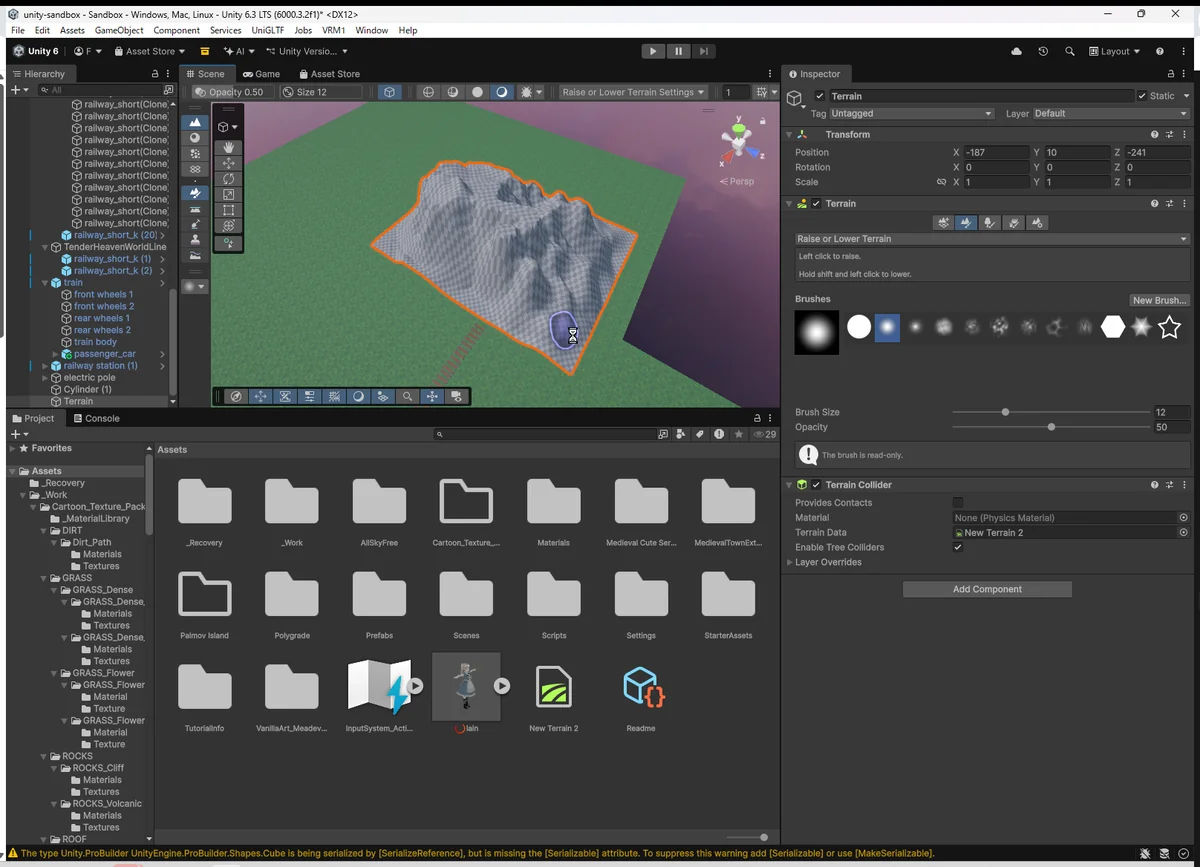The image size is (1200, 867).
Task: Open the Tag dropdown showing Untagged
Action: [x=912, y=114]
